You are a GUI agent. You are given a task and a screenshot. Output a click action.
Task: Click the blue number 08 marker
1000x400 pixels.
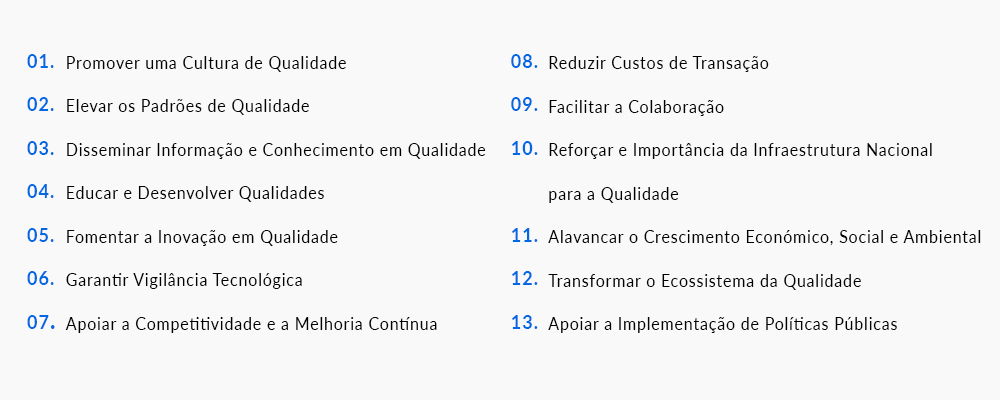[x=524, y=62]
